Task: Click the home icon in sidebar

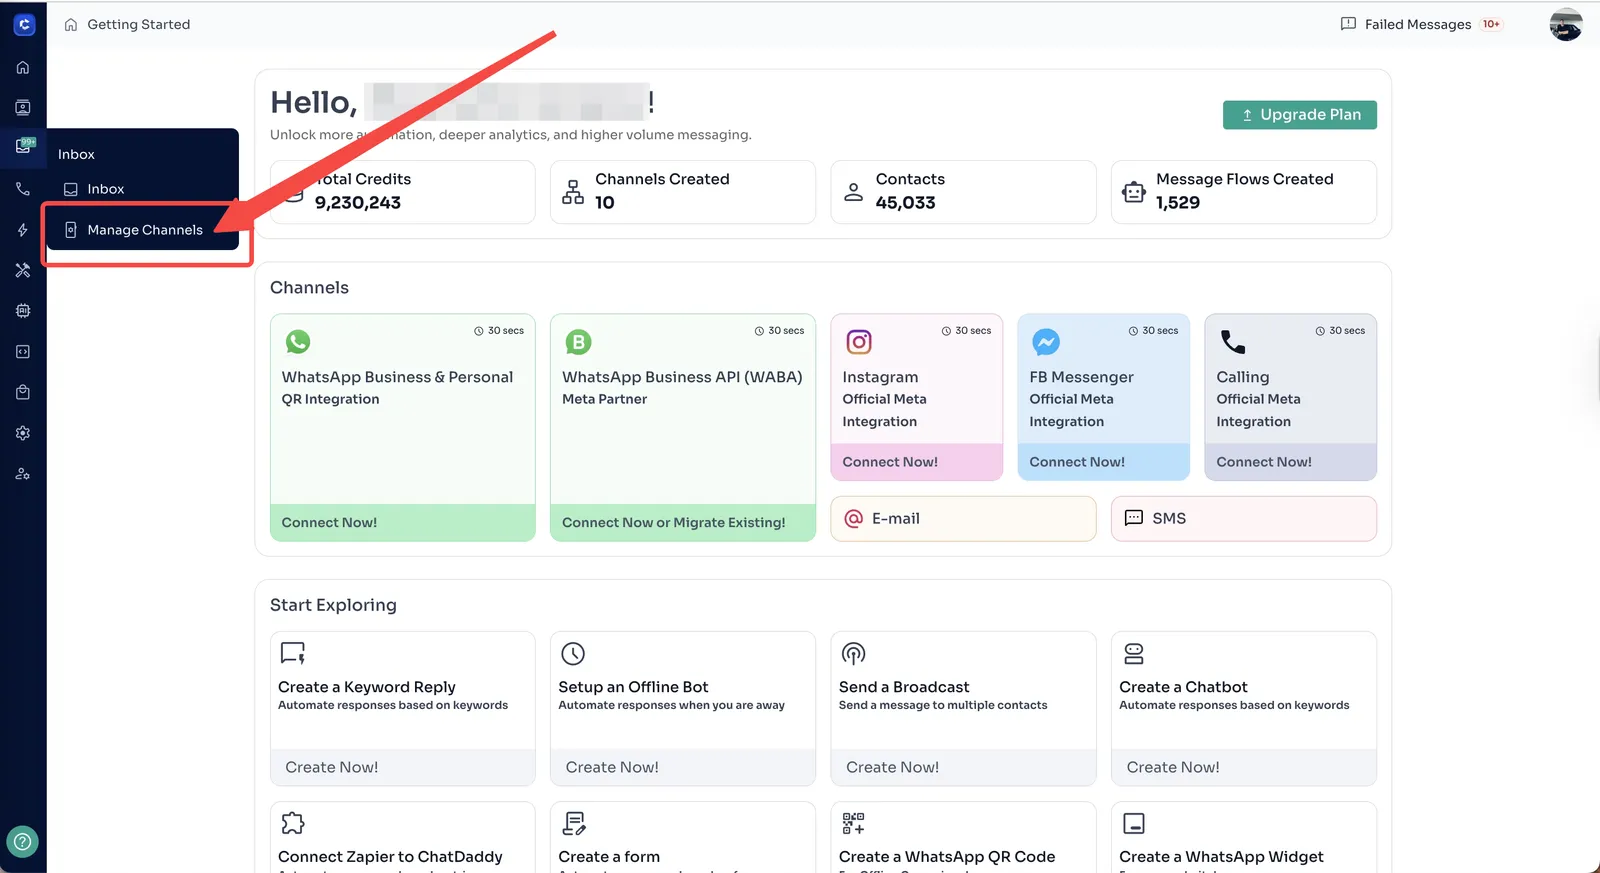Action: click(23, 68)
